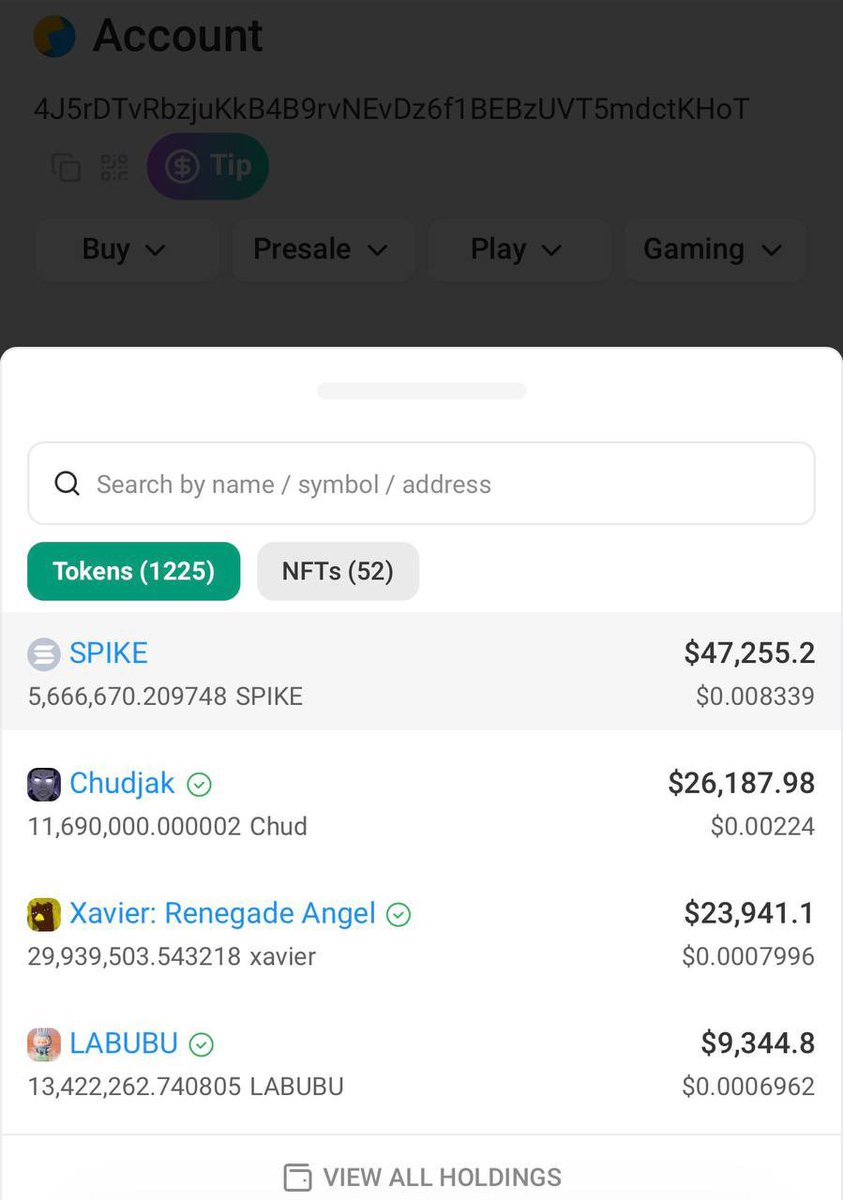The height and width of the screenshot is (1200, 843).
Task: Focus the search by name field
Action: 440,485
